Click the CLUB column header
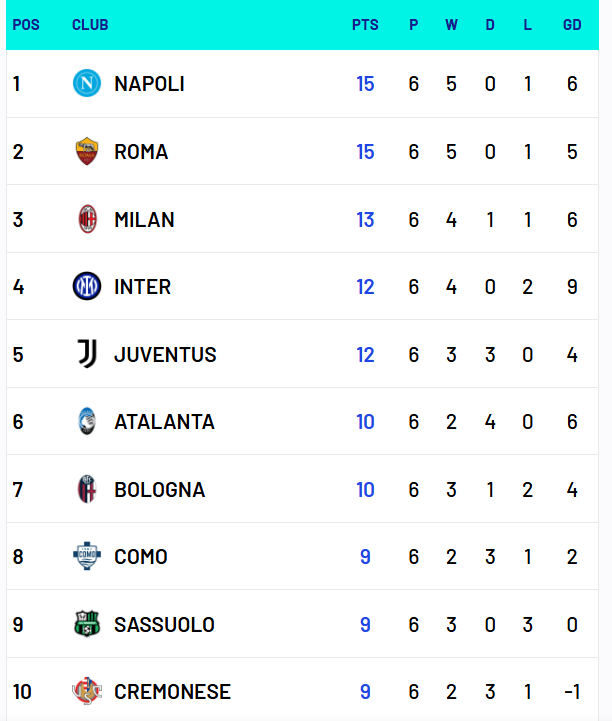Screen dimensions: 612x721 [x=90, y=25]
